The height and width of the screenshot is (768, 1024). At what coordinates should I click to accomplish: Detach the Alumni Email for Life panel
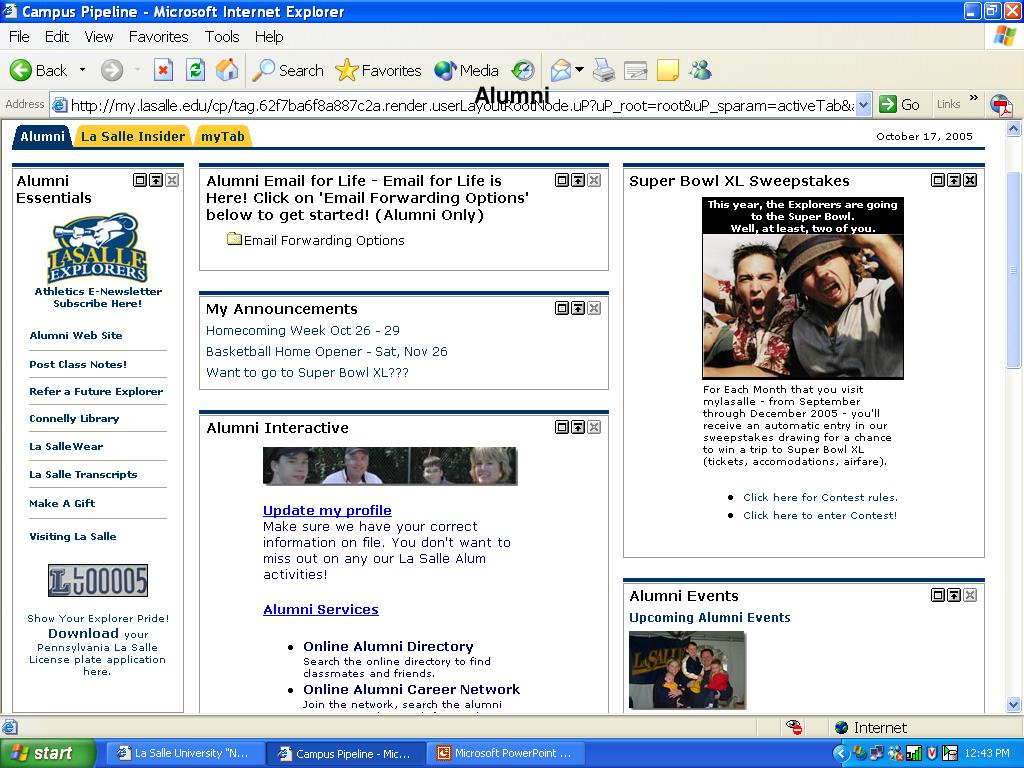(562, 180)
